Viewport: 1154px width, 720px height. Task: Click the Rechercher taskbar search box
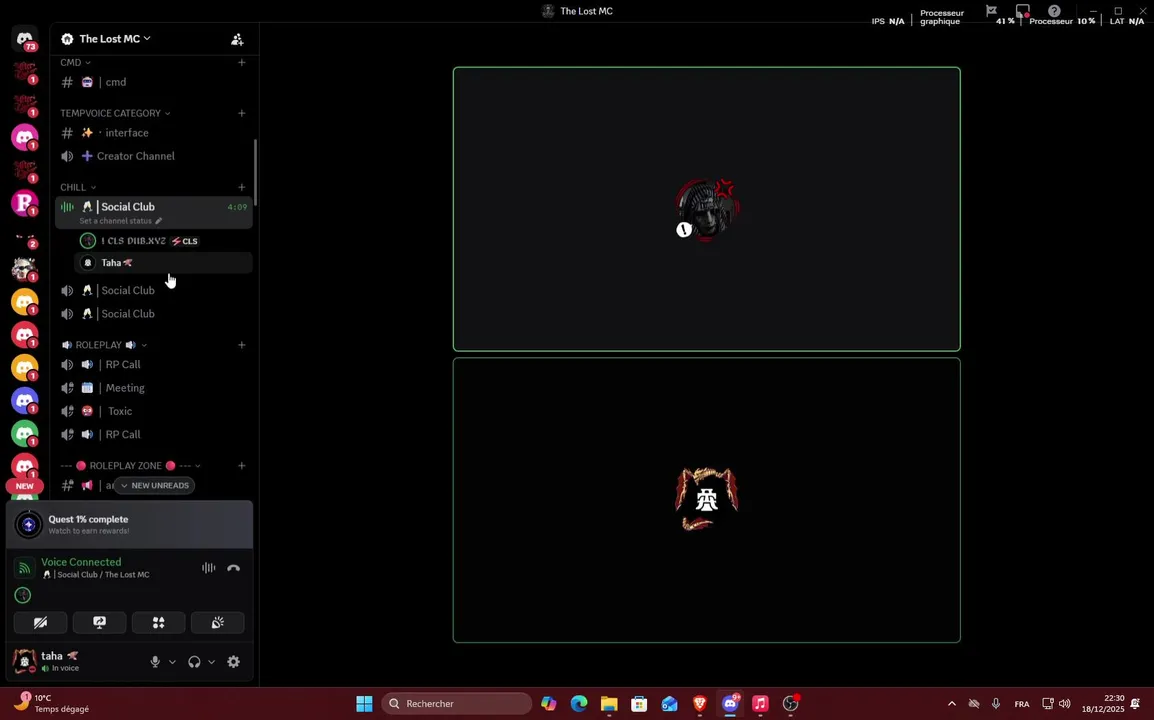tap(456, 704)
